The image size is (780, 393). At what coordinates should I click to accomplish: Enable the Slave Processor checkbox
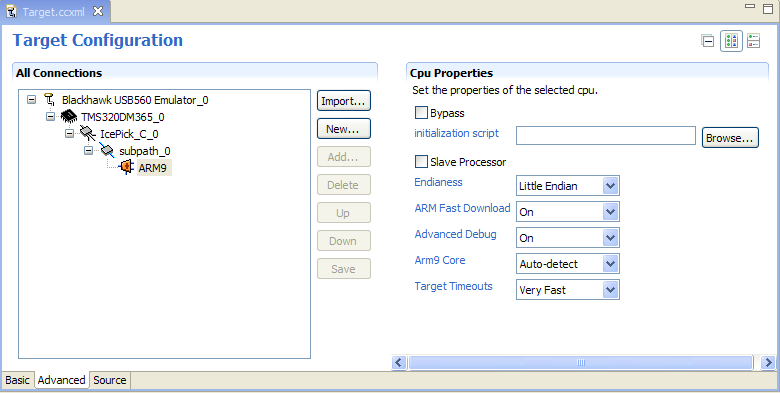[x=421, y=161]
